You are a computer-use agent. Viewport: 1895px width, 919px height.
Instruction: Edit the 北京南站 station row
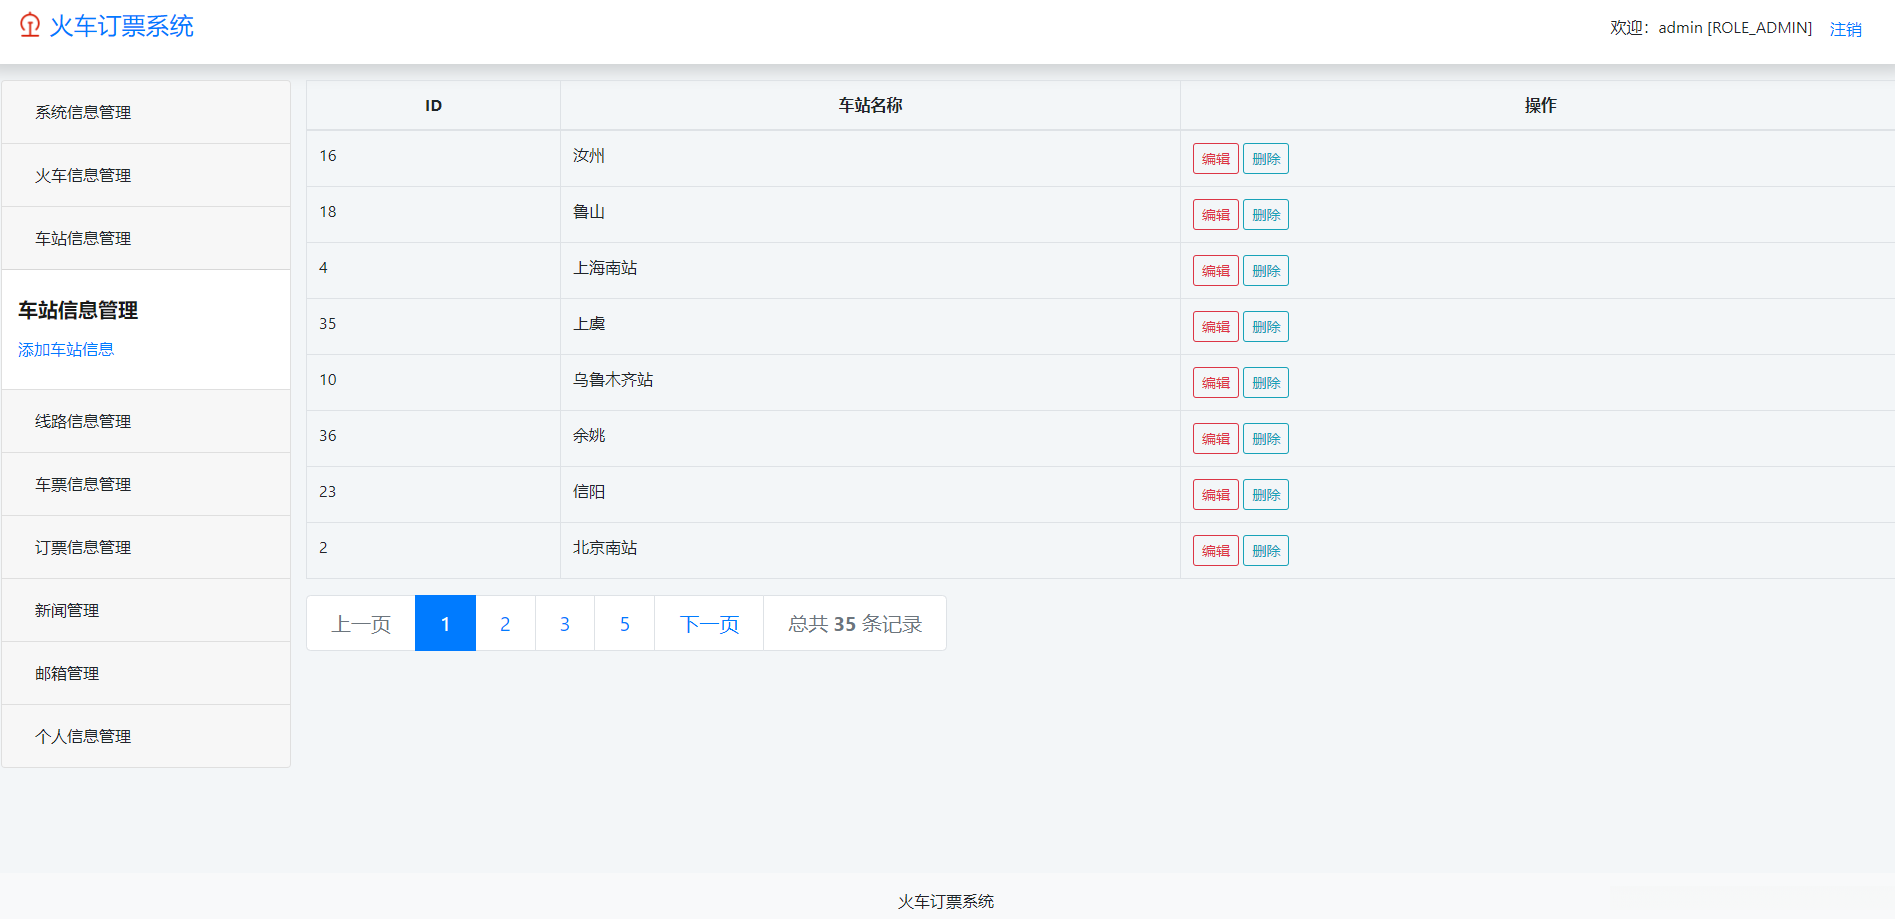pyautogui.click(x=1216, y=551)
